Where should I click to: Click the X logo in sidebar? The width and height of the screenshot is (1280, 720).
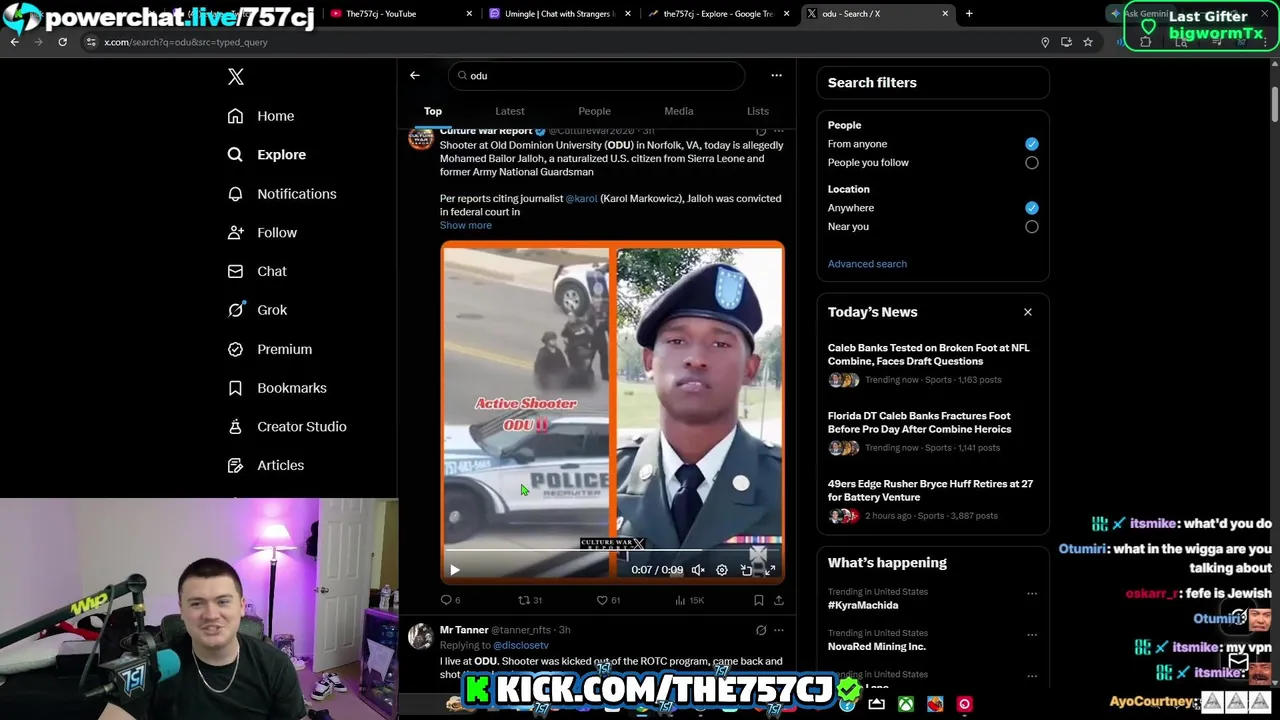point(236,77)
